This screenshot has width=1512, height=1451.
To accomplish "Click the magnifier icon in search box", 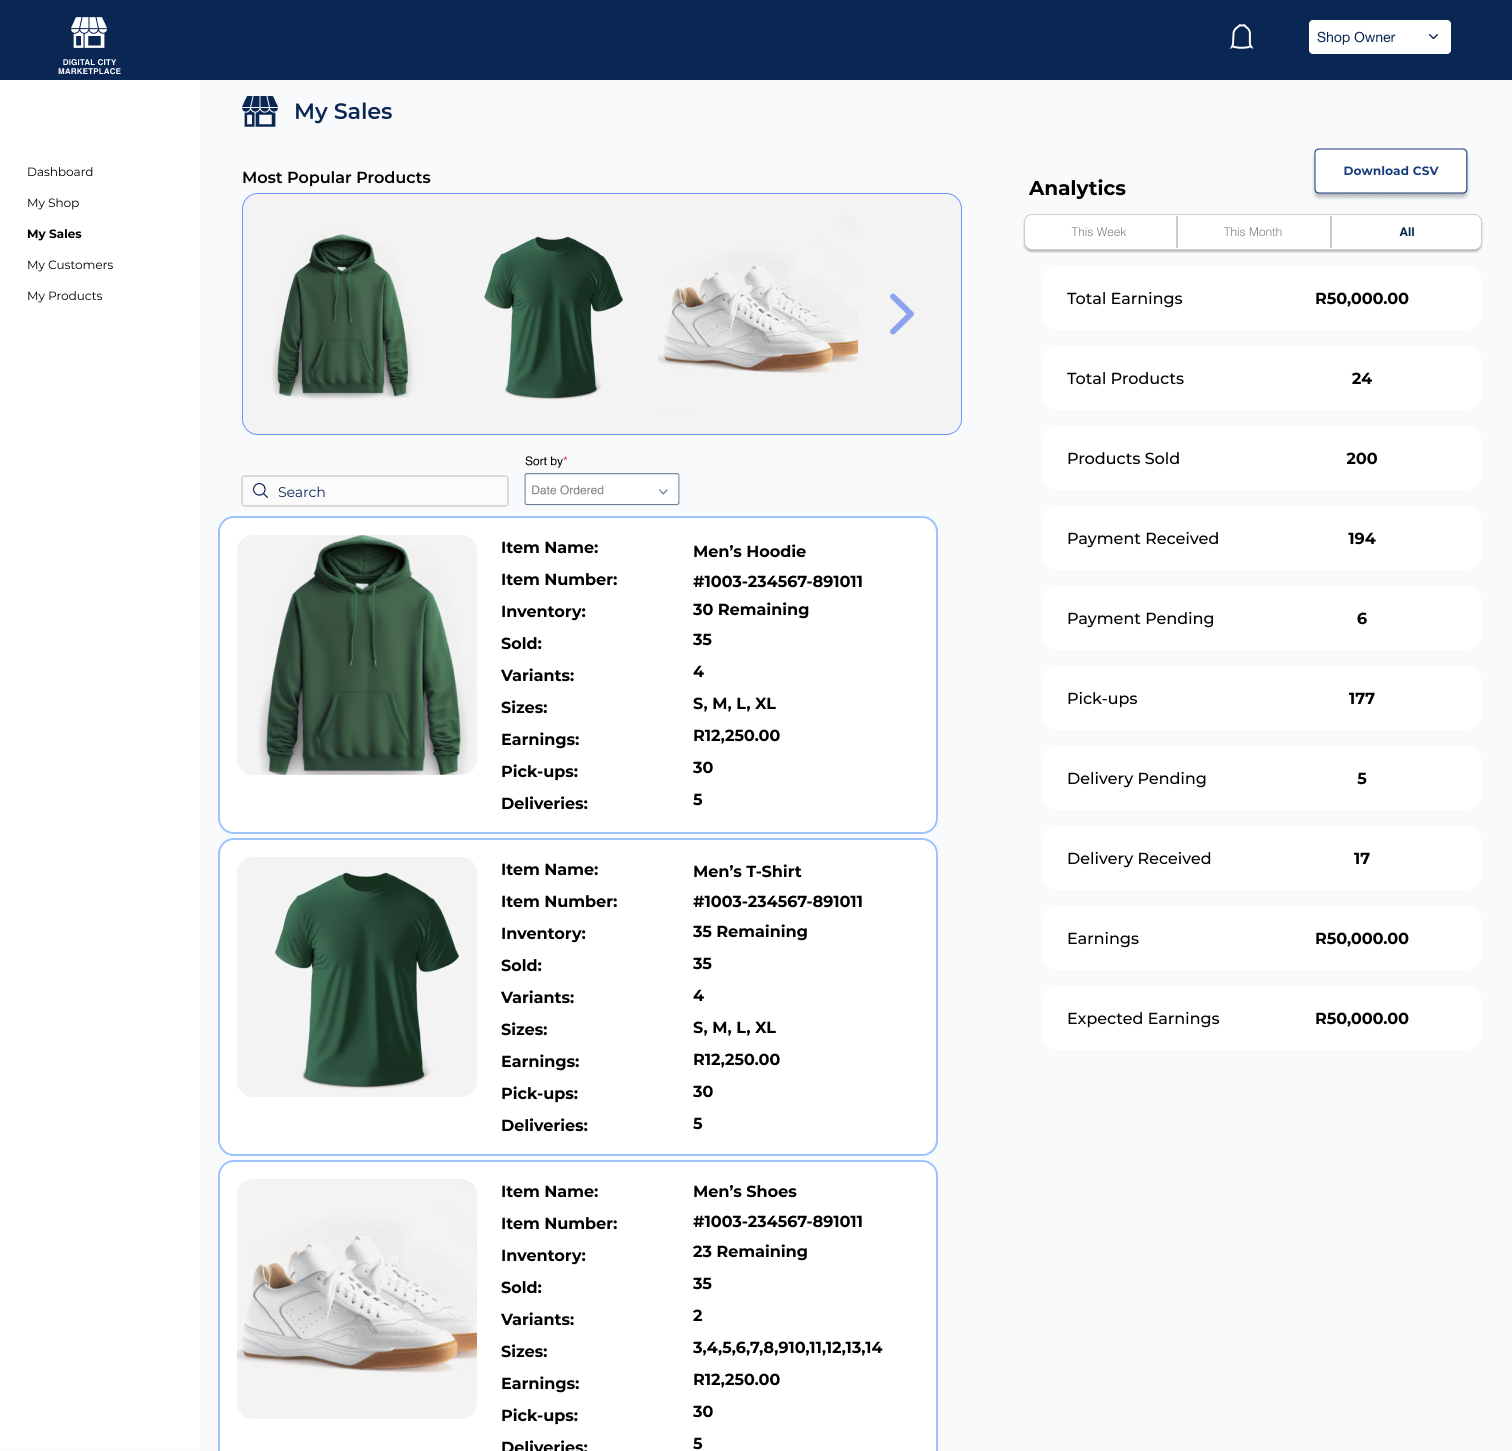I will pyautogui.click(x=261, y=491).
